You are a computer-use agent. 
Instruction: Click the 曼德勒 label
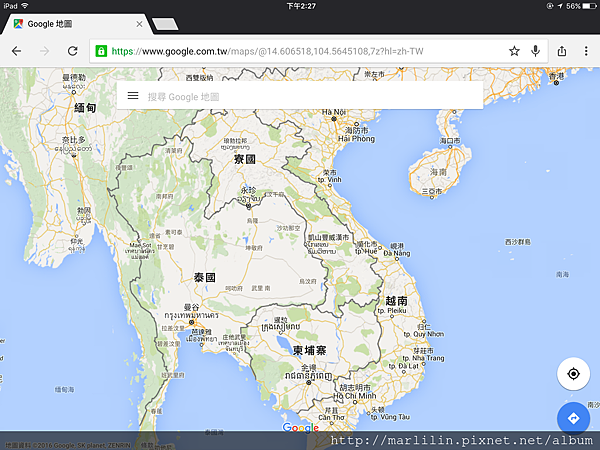pyautogui.click(x=74, y=78)
